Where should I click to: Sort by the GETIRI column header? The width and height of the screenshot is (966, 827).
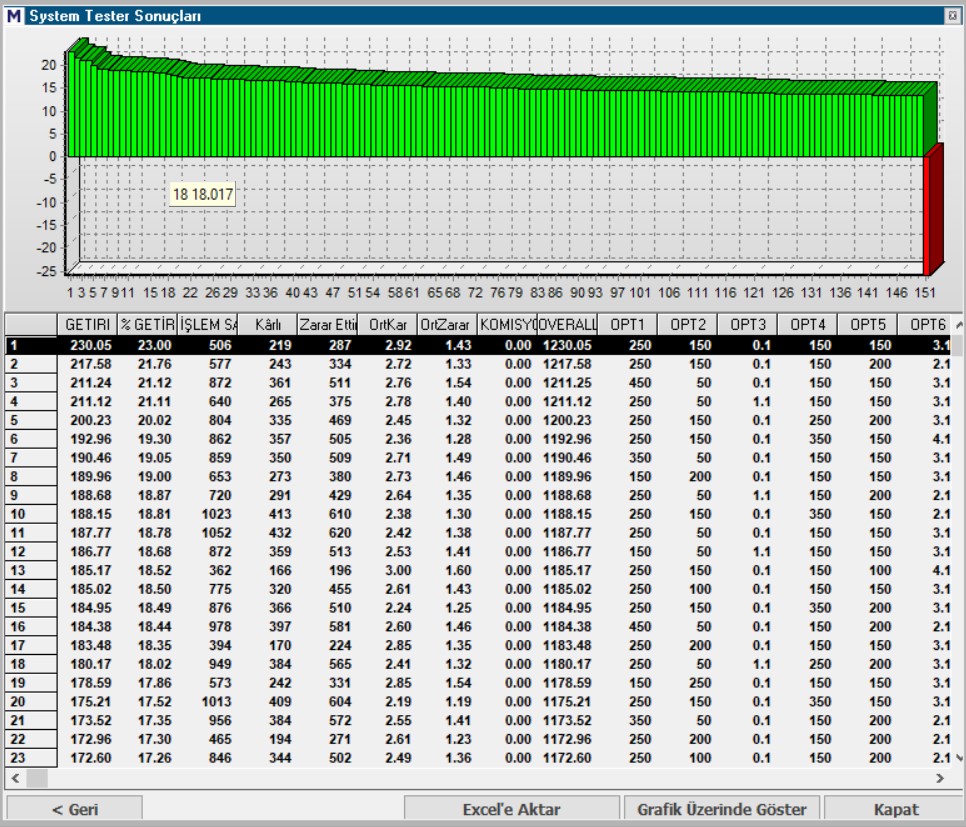(87, 325)
